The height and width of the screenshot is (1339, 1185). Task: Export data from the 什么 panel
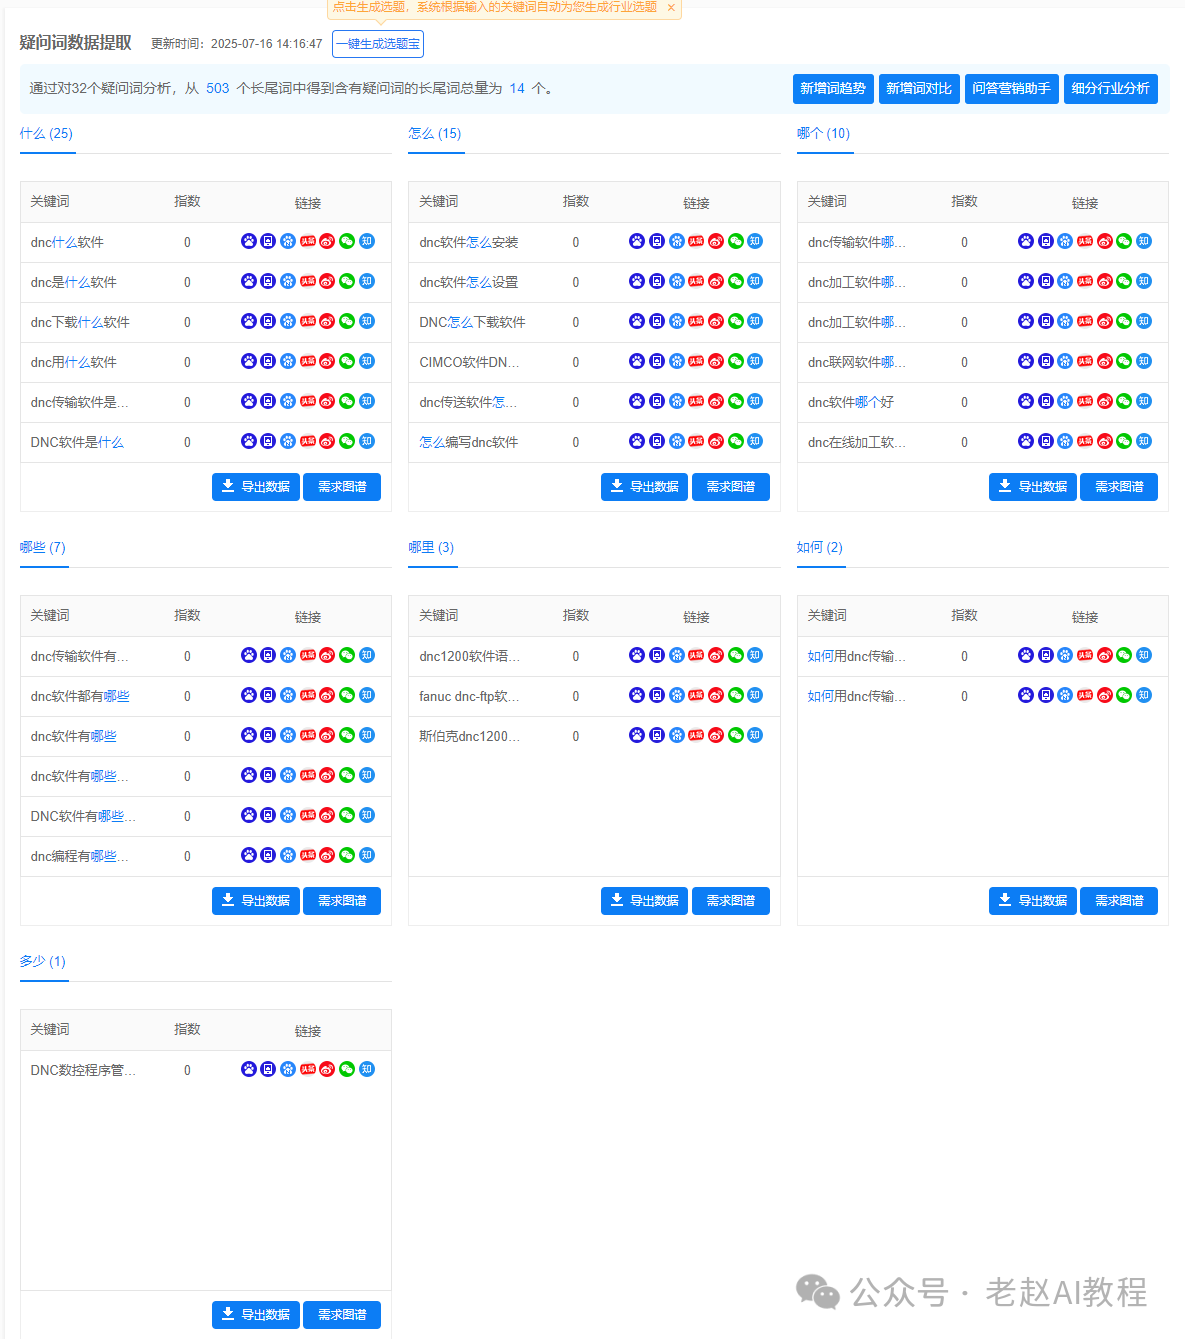(x=256, y=487)
